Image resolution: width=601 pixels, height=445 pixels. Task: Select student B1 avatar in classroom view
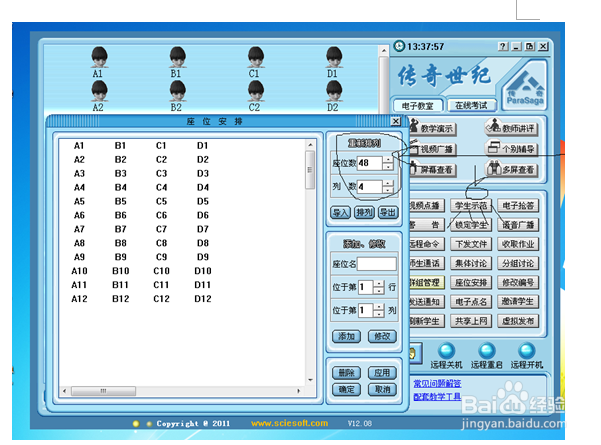tap(177, 57)
